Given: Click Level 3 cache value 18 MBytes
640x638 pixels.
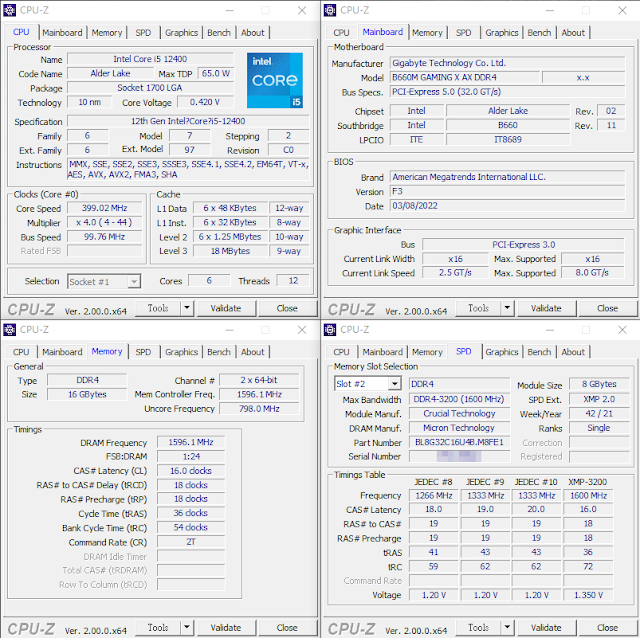Looking at the screenshot, I should pos(230,251).
